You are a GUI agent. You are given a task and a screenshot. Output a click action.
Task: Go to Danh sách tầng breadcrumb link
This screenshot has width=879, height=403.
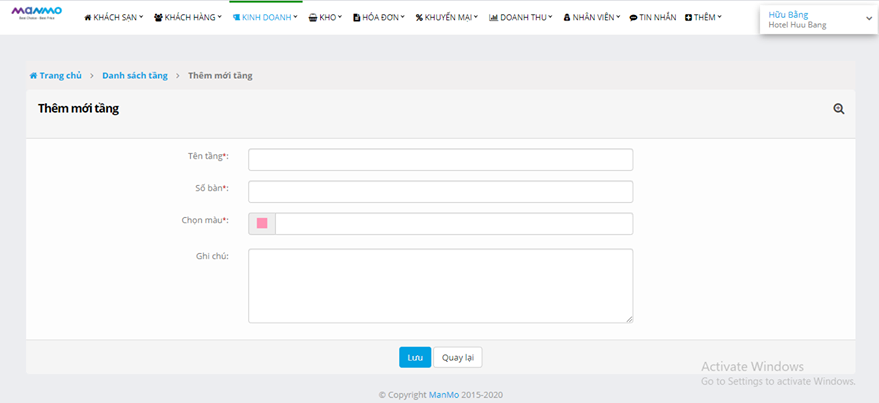[134, 76]
